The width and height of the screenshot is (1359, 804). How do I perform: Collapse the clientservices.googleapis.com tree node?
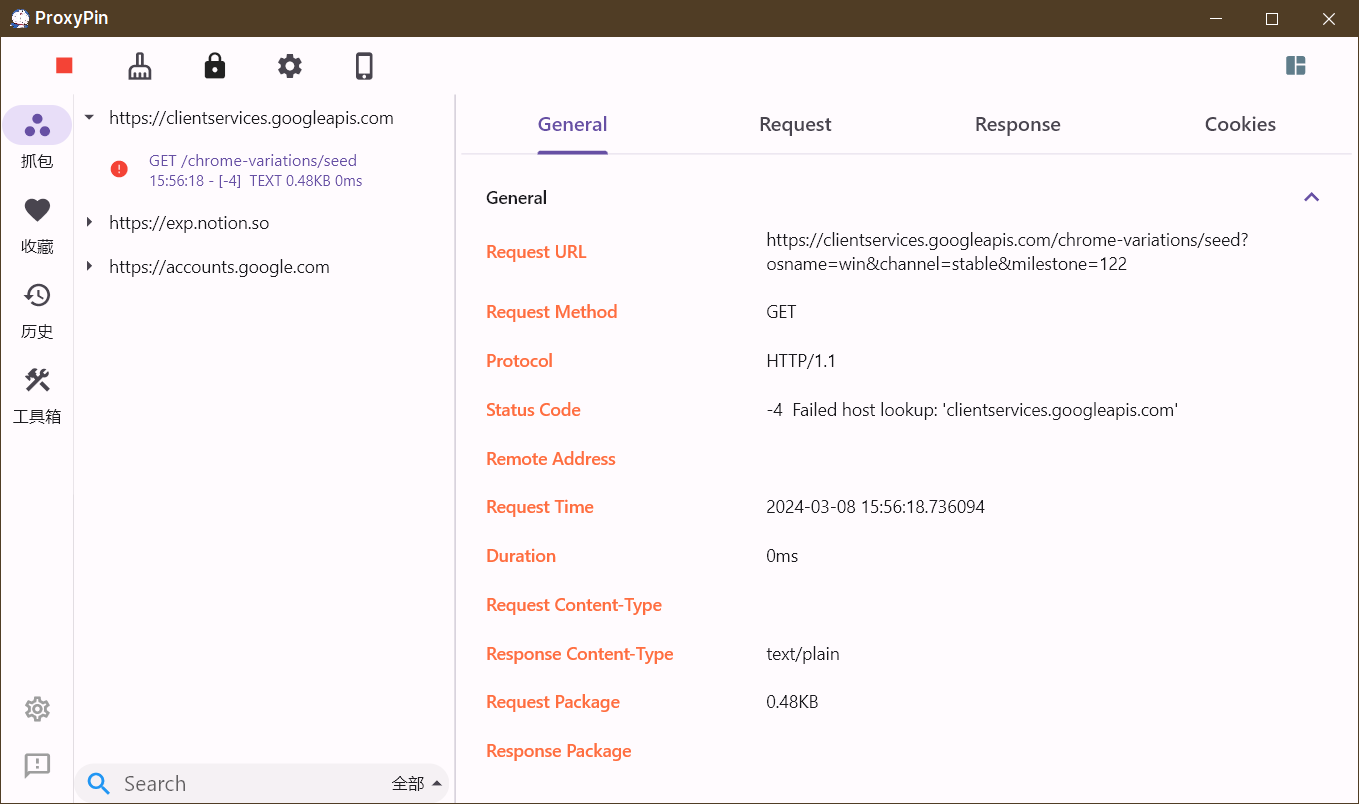pos(90,118)
